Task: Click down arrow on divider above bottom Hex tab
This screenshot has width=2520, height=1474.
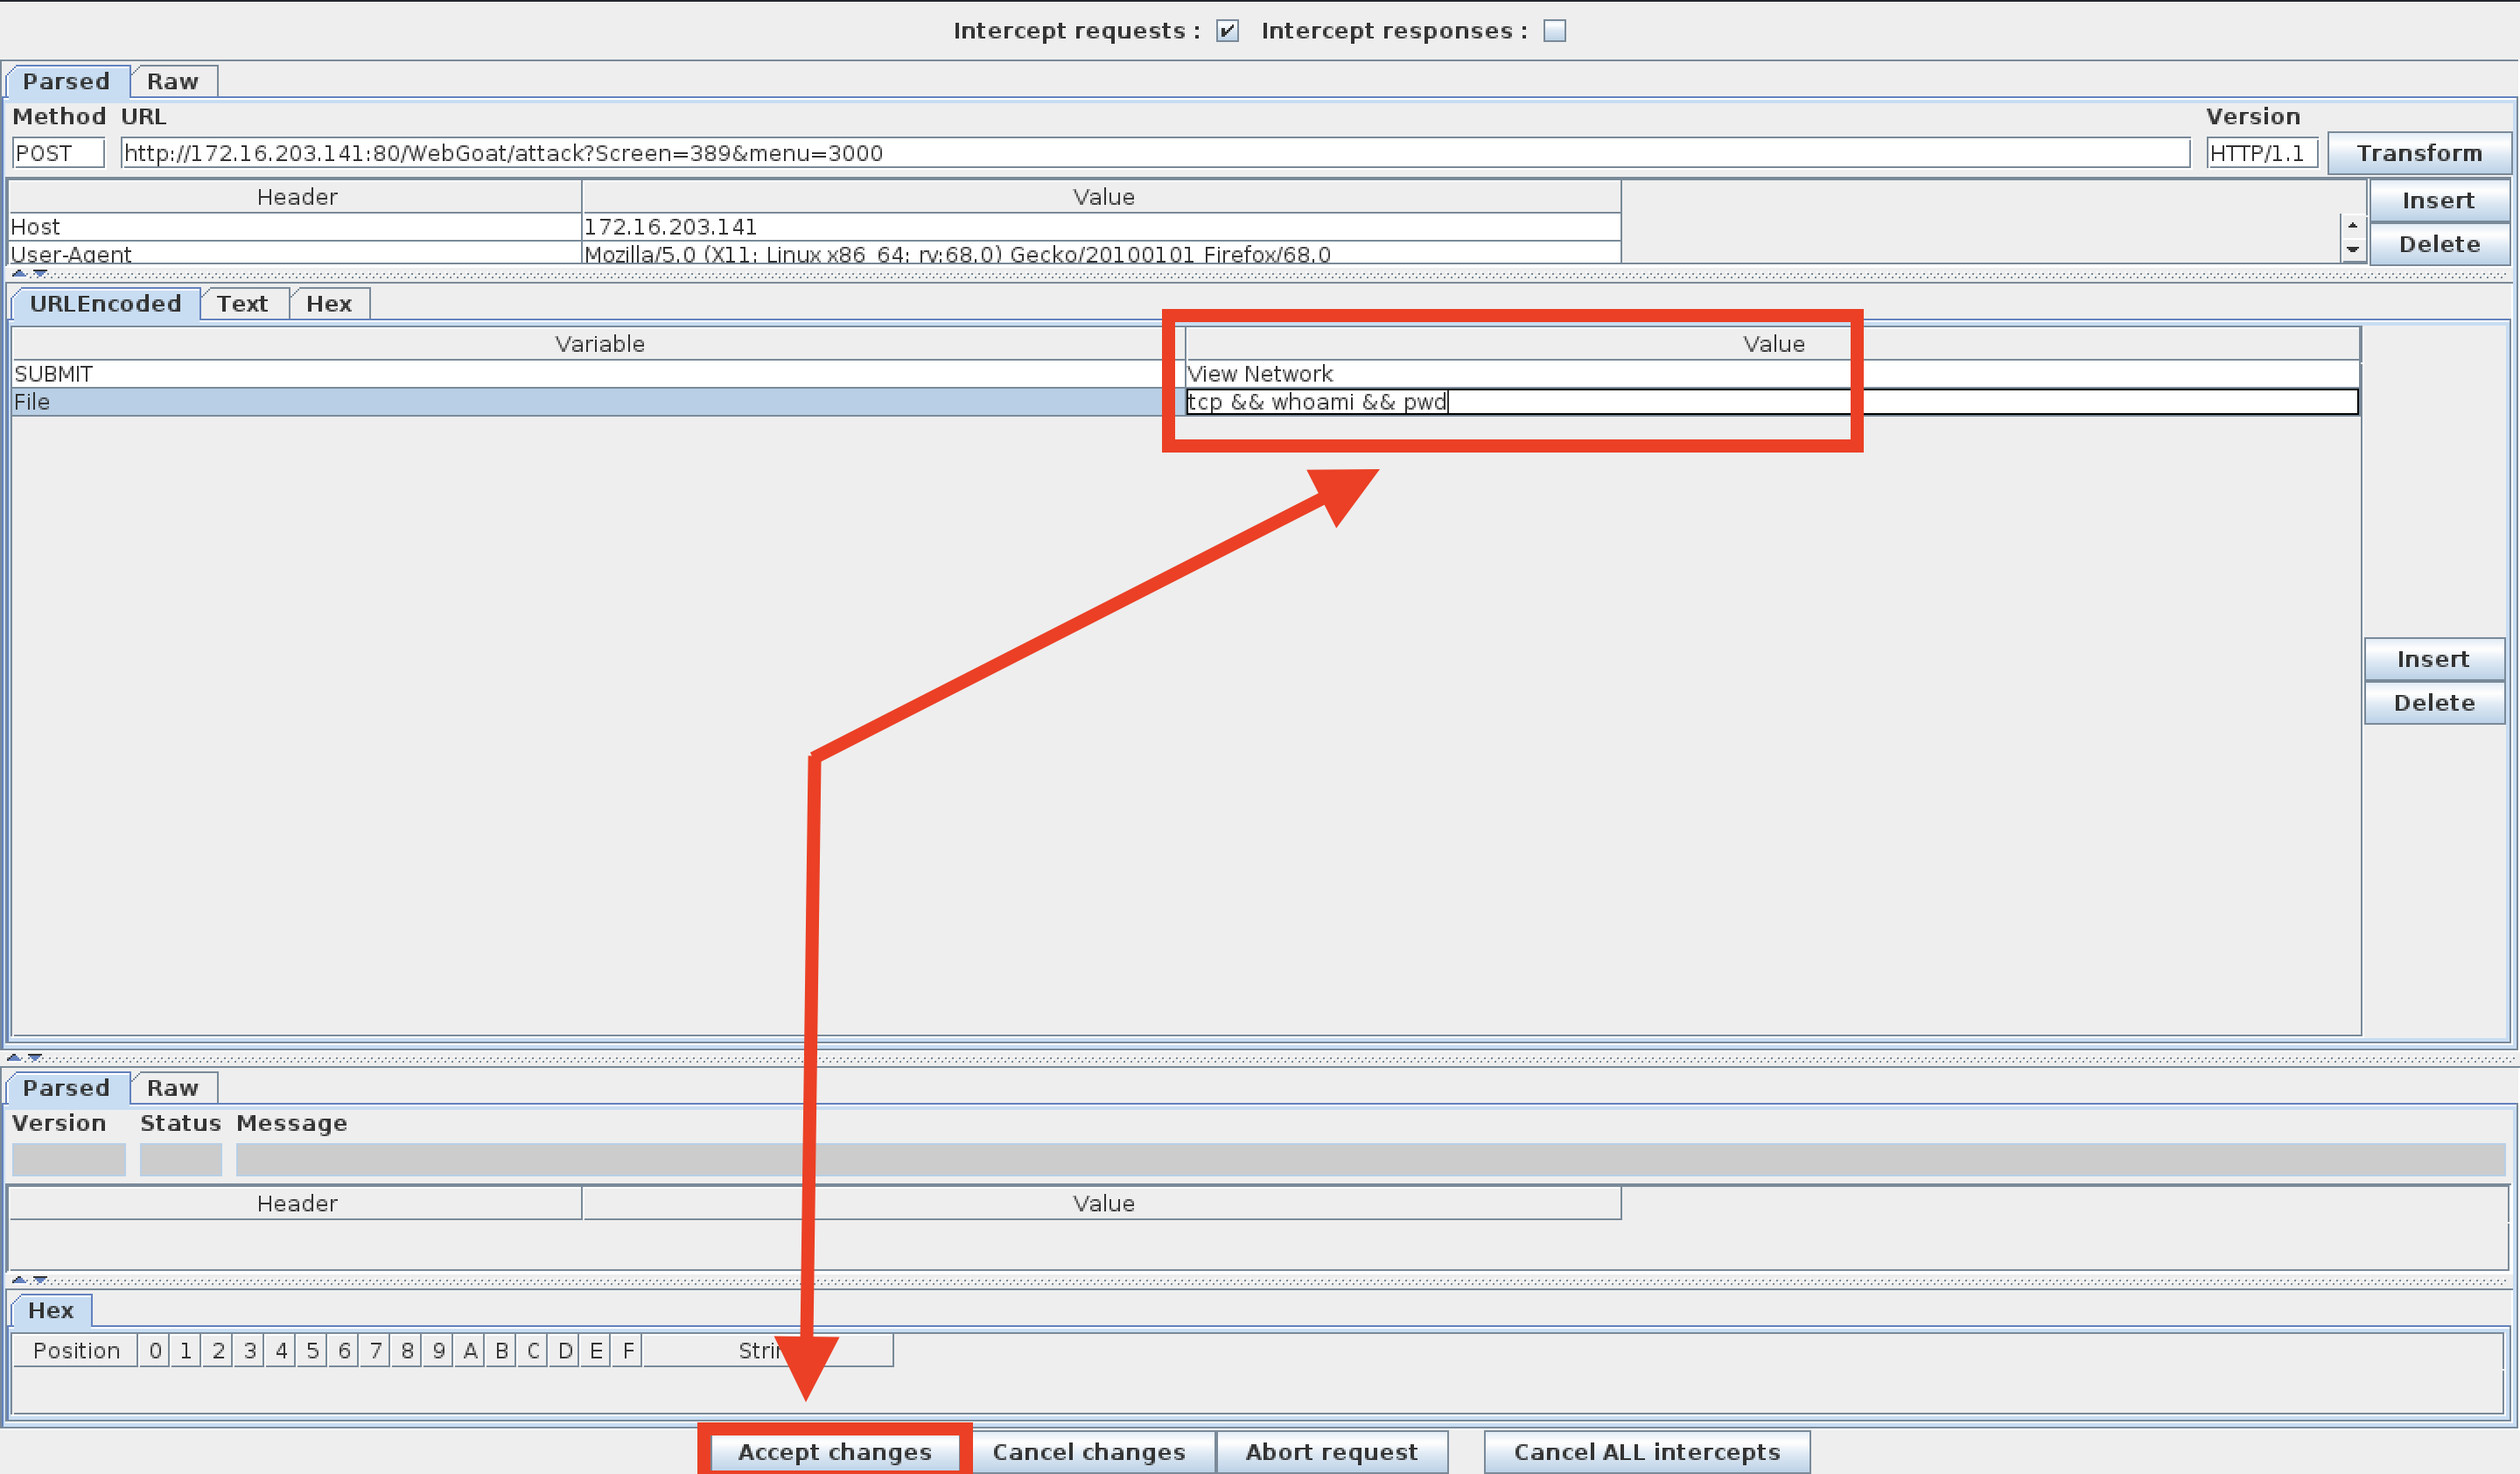Action: pos(40,1279)
